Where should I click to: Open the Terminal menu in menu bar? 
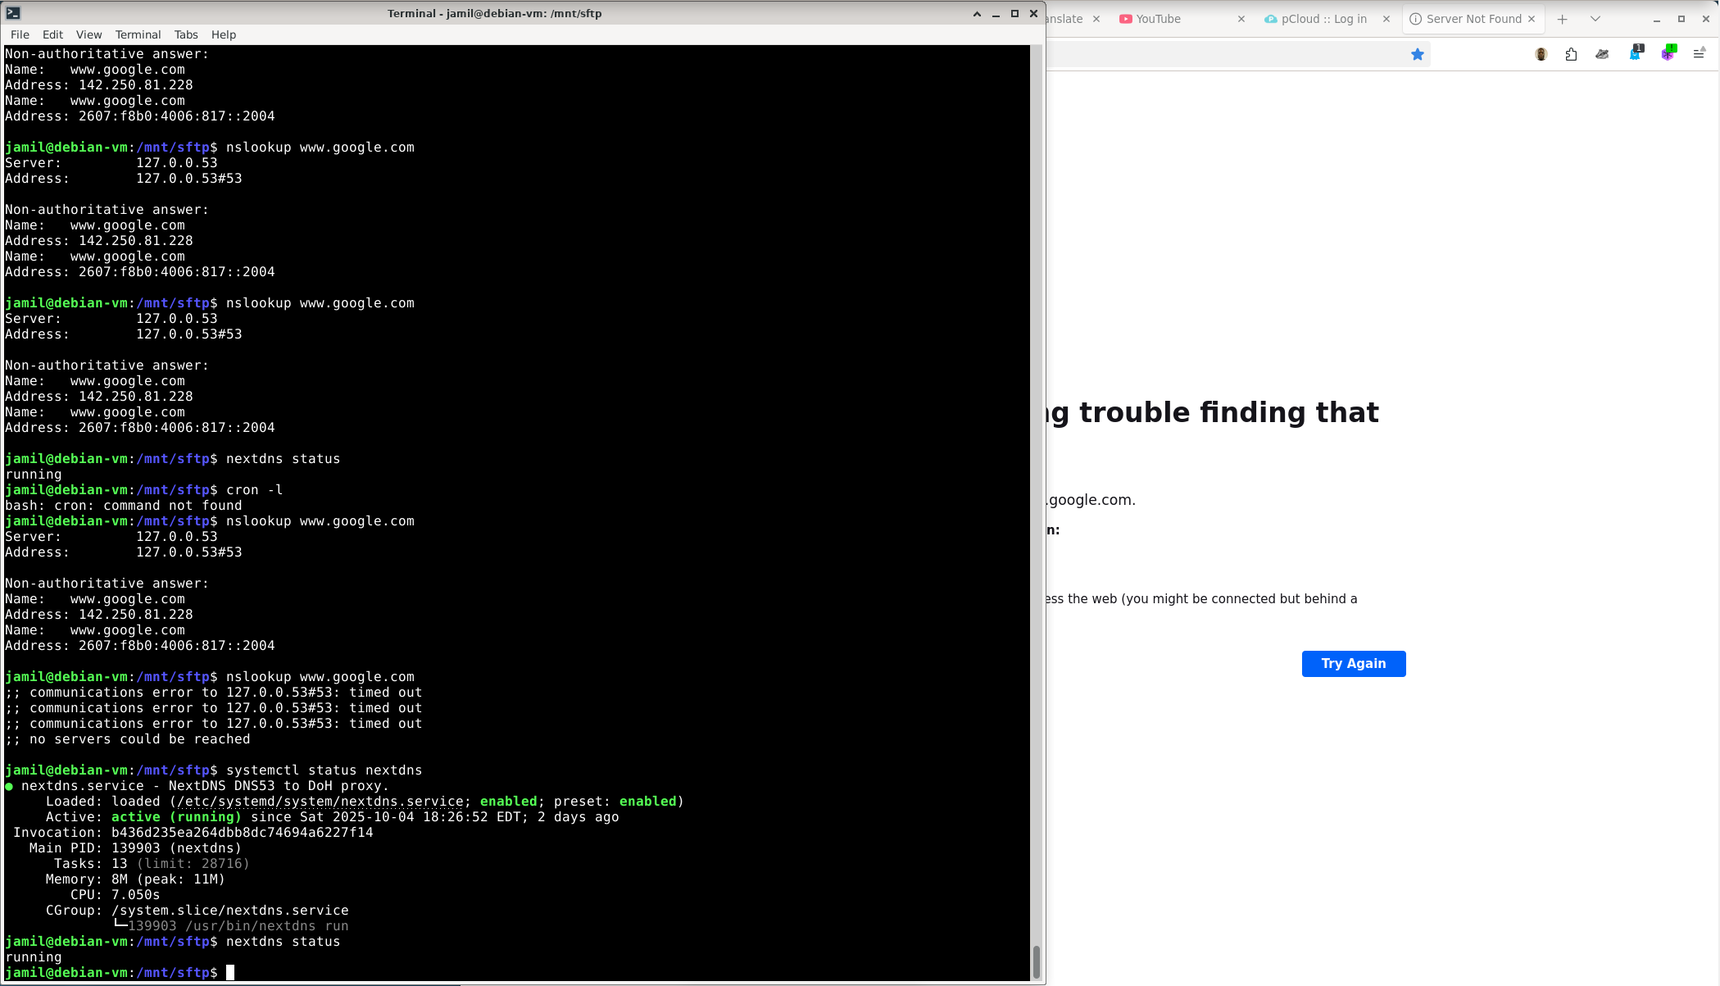point(138,34)
